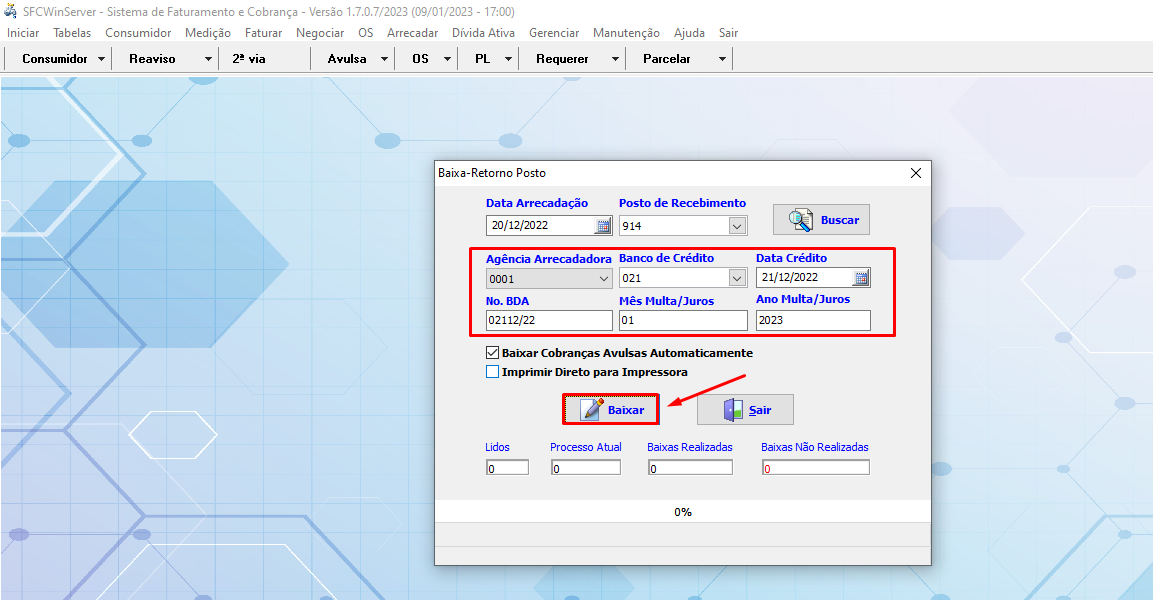Open calendar picker for Data Arrecadação
Image resolution: width=1153 pixels, height=600 pixels.
click(x=603, y=226)
